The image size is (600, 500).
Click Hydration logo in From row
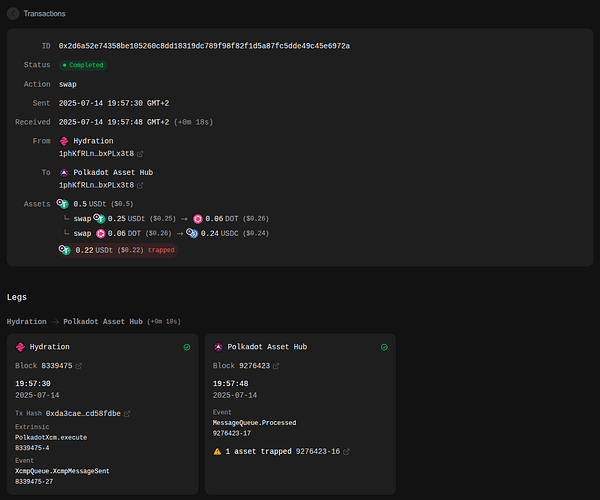pyautogui.click(x=65, y=141)
